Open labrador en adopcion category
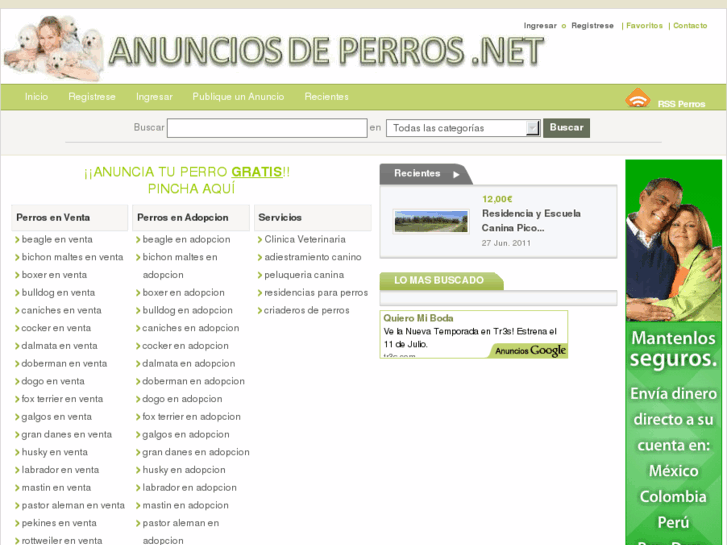The image size is (727, 545). pyautogui.click(x=190, y=487)
